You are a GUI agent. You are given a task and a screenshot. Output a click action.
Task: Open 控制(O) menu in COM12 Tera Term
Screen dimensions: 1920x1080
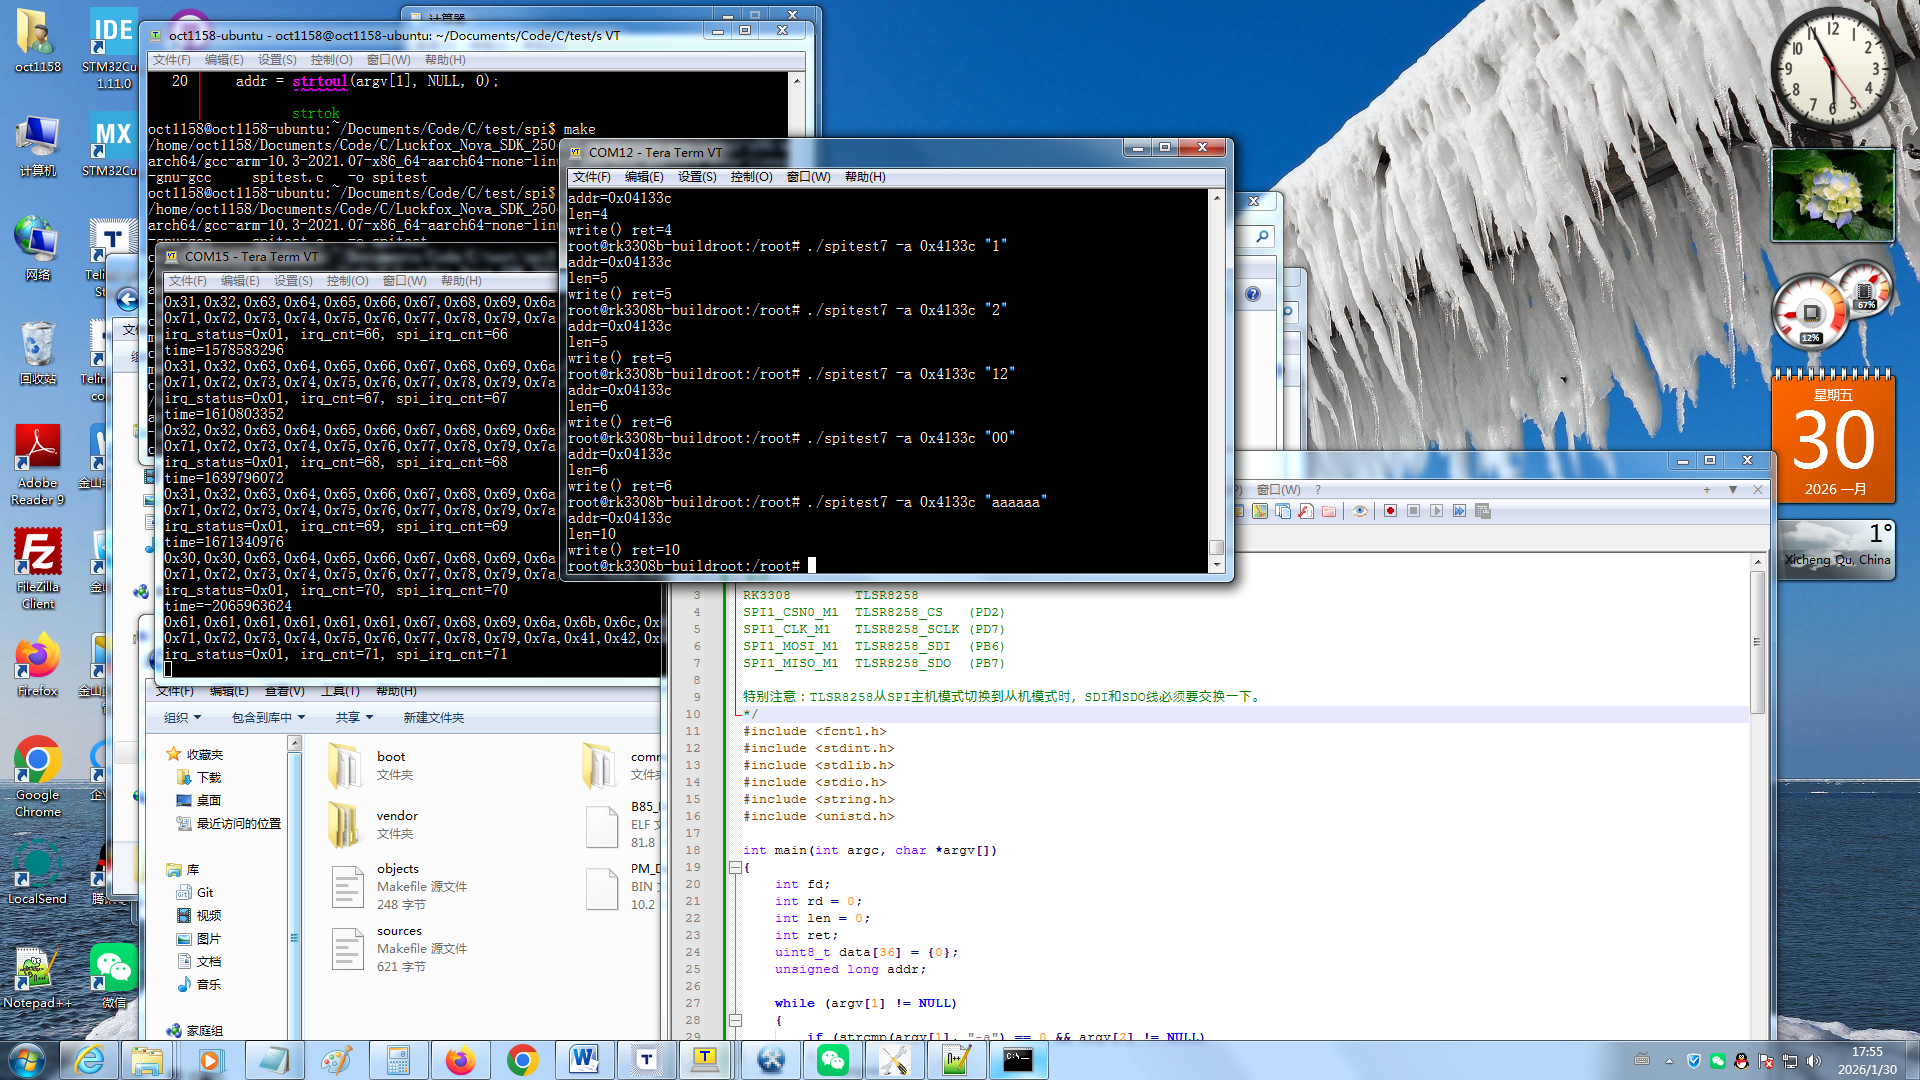pos(751,177)
